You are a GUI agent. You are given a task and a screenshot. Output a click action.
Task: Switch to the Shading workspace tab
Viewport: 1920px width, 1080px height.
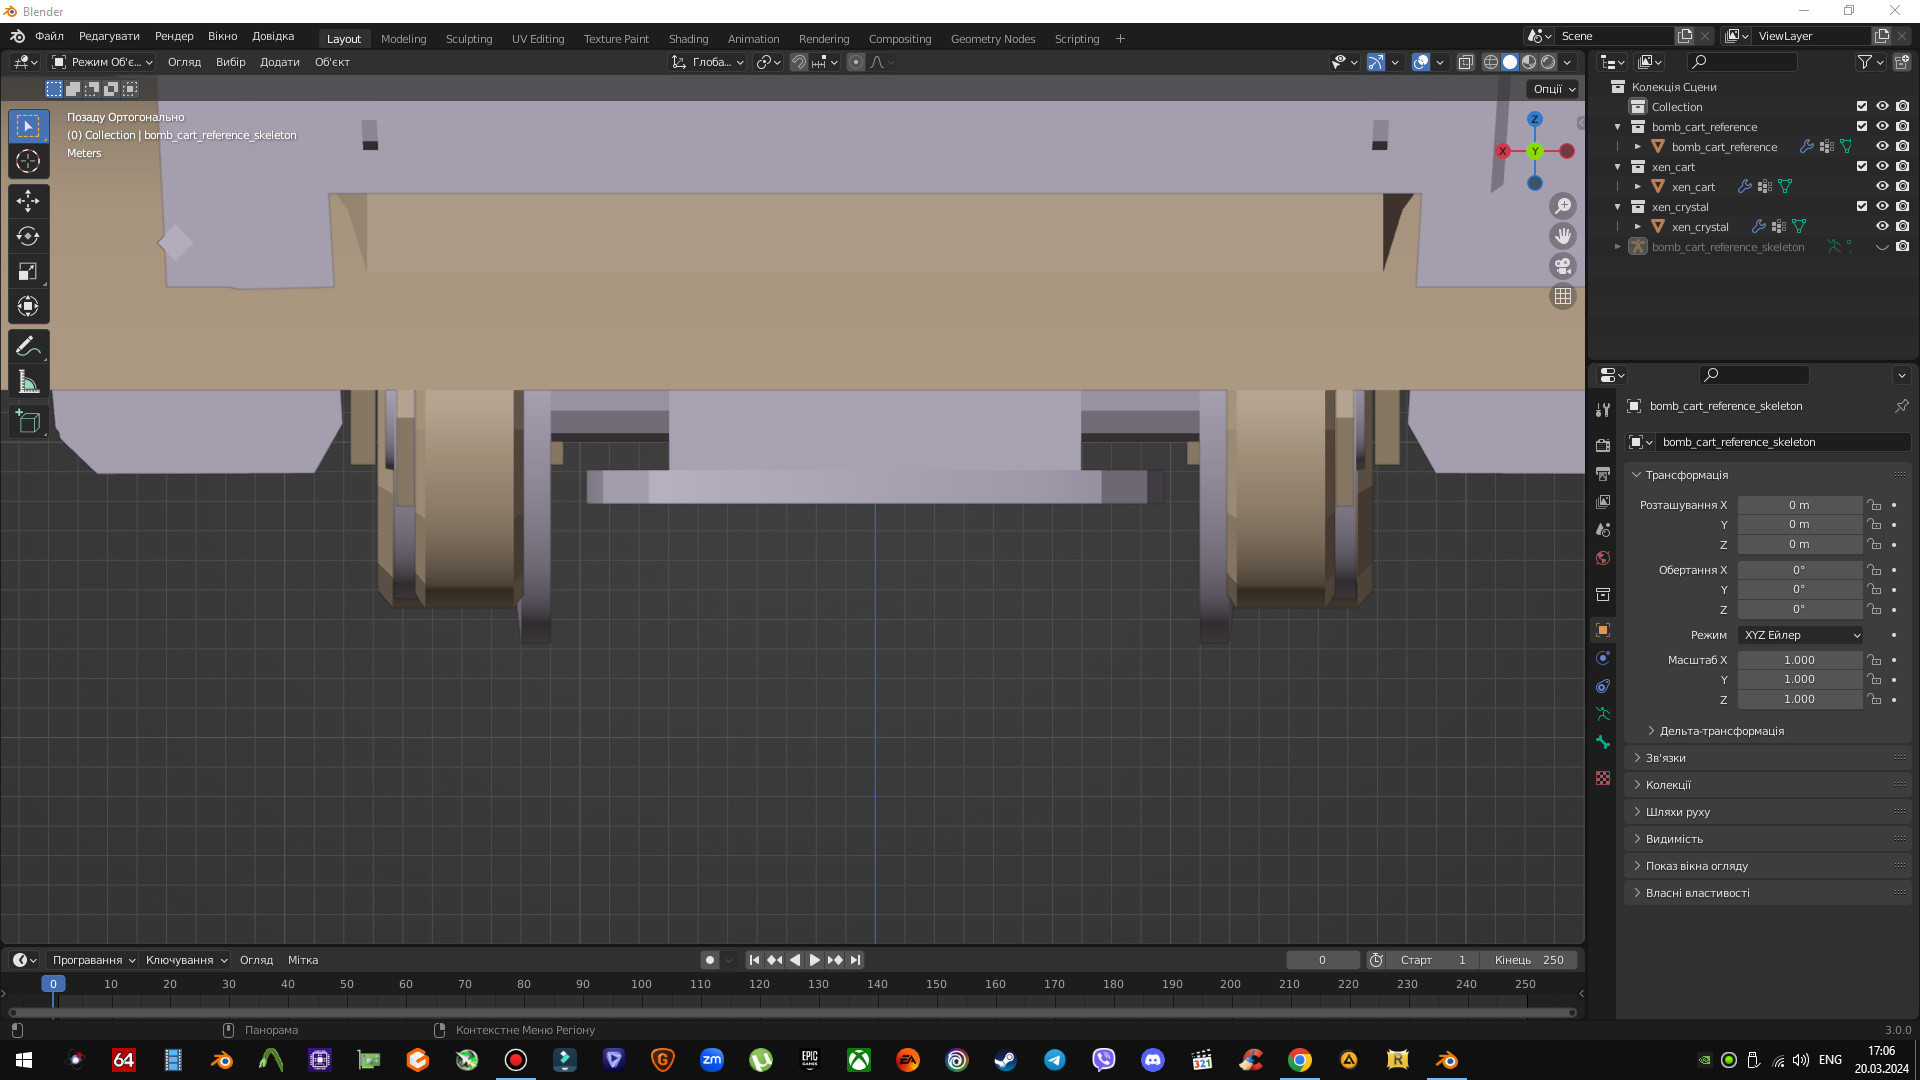tap(688, 38)
